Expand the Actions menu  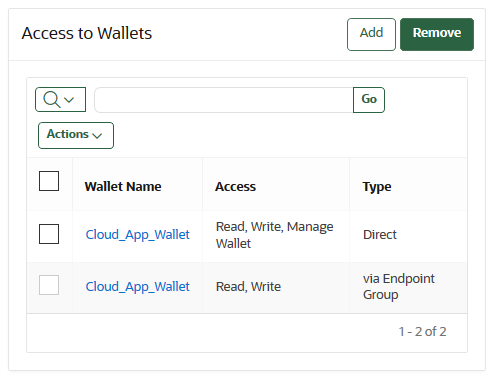pos(76,135)
